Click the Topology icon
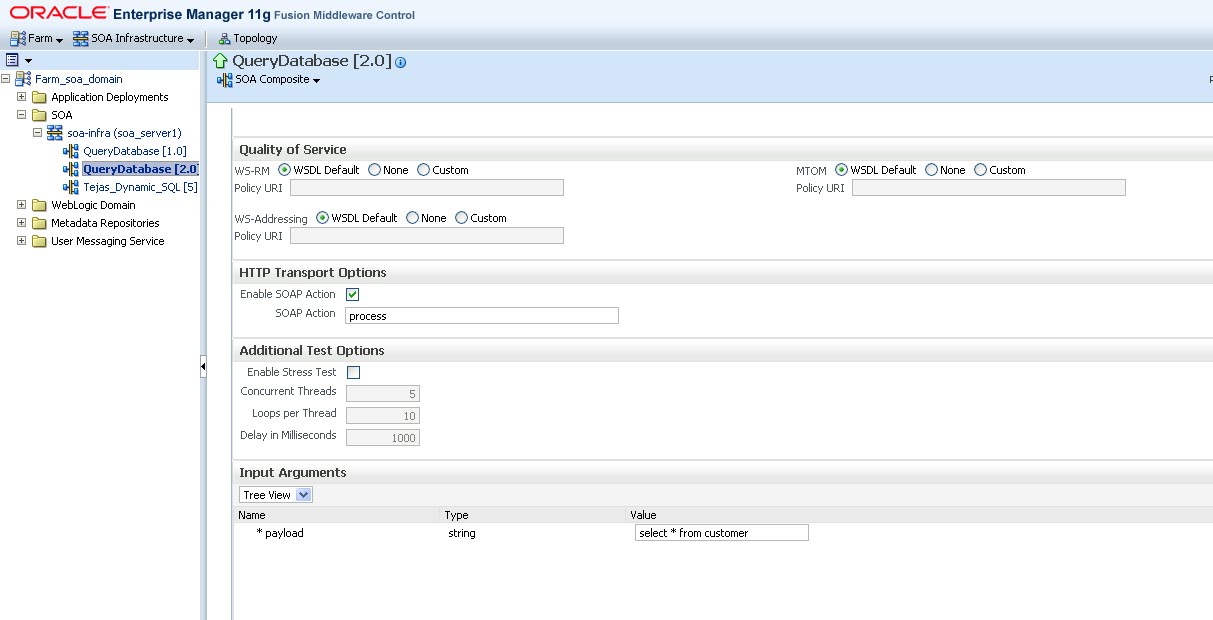The height and width of the screenshot is (620, 1213). [224, 39]
